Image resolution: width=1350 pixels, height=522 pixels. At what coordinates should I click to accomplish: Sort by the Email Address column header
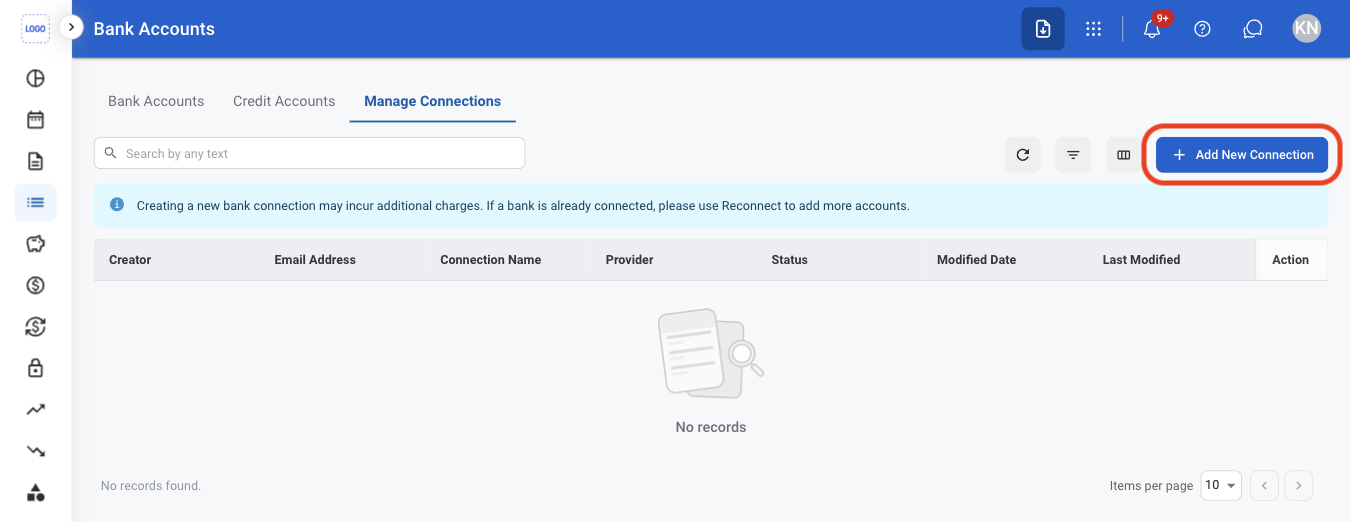315,259
